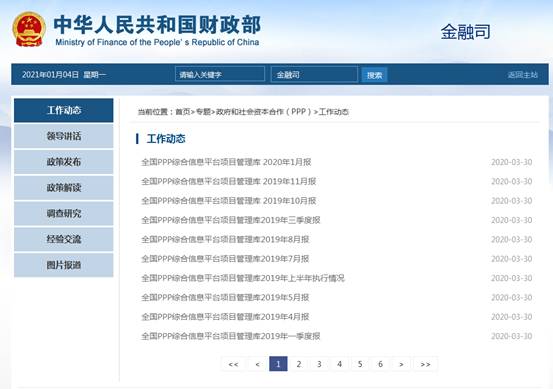Open the 2019年5月报 PPP report

coord(225,298)
